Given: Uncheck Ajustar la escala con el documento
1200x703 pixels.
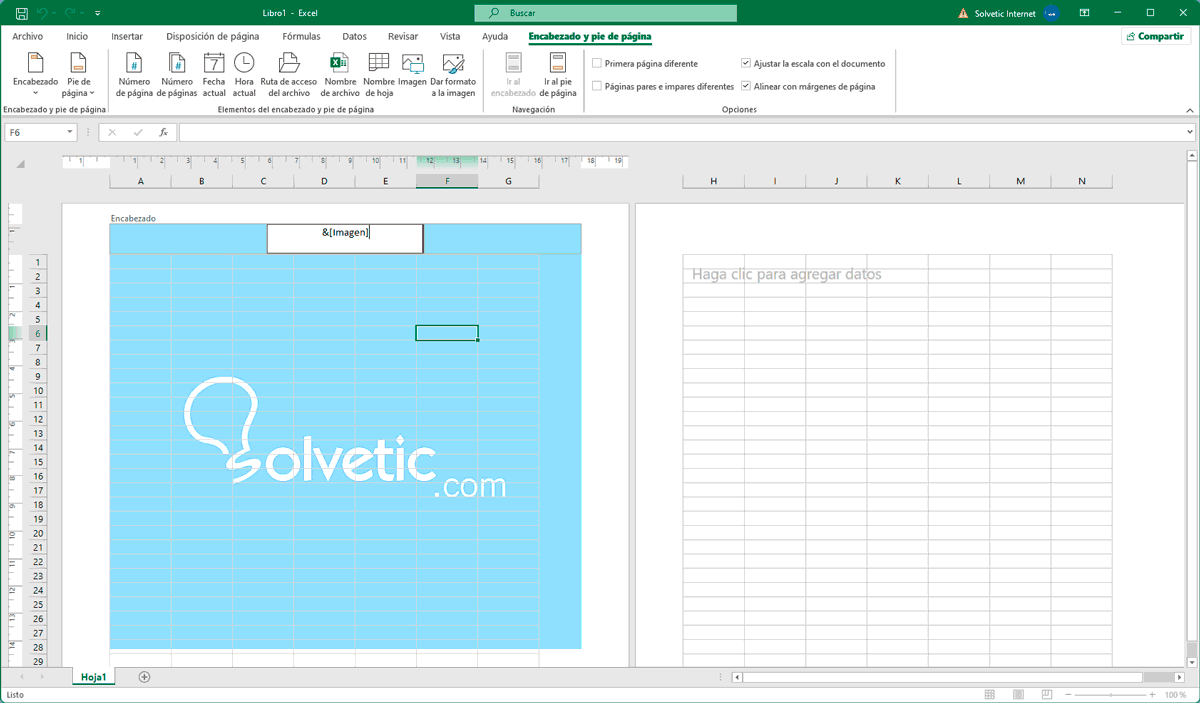Looking at the screenshot, I should (x=746, y=63).
